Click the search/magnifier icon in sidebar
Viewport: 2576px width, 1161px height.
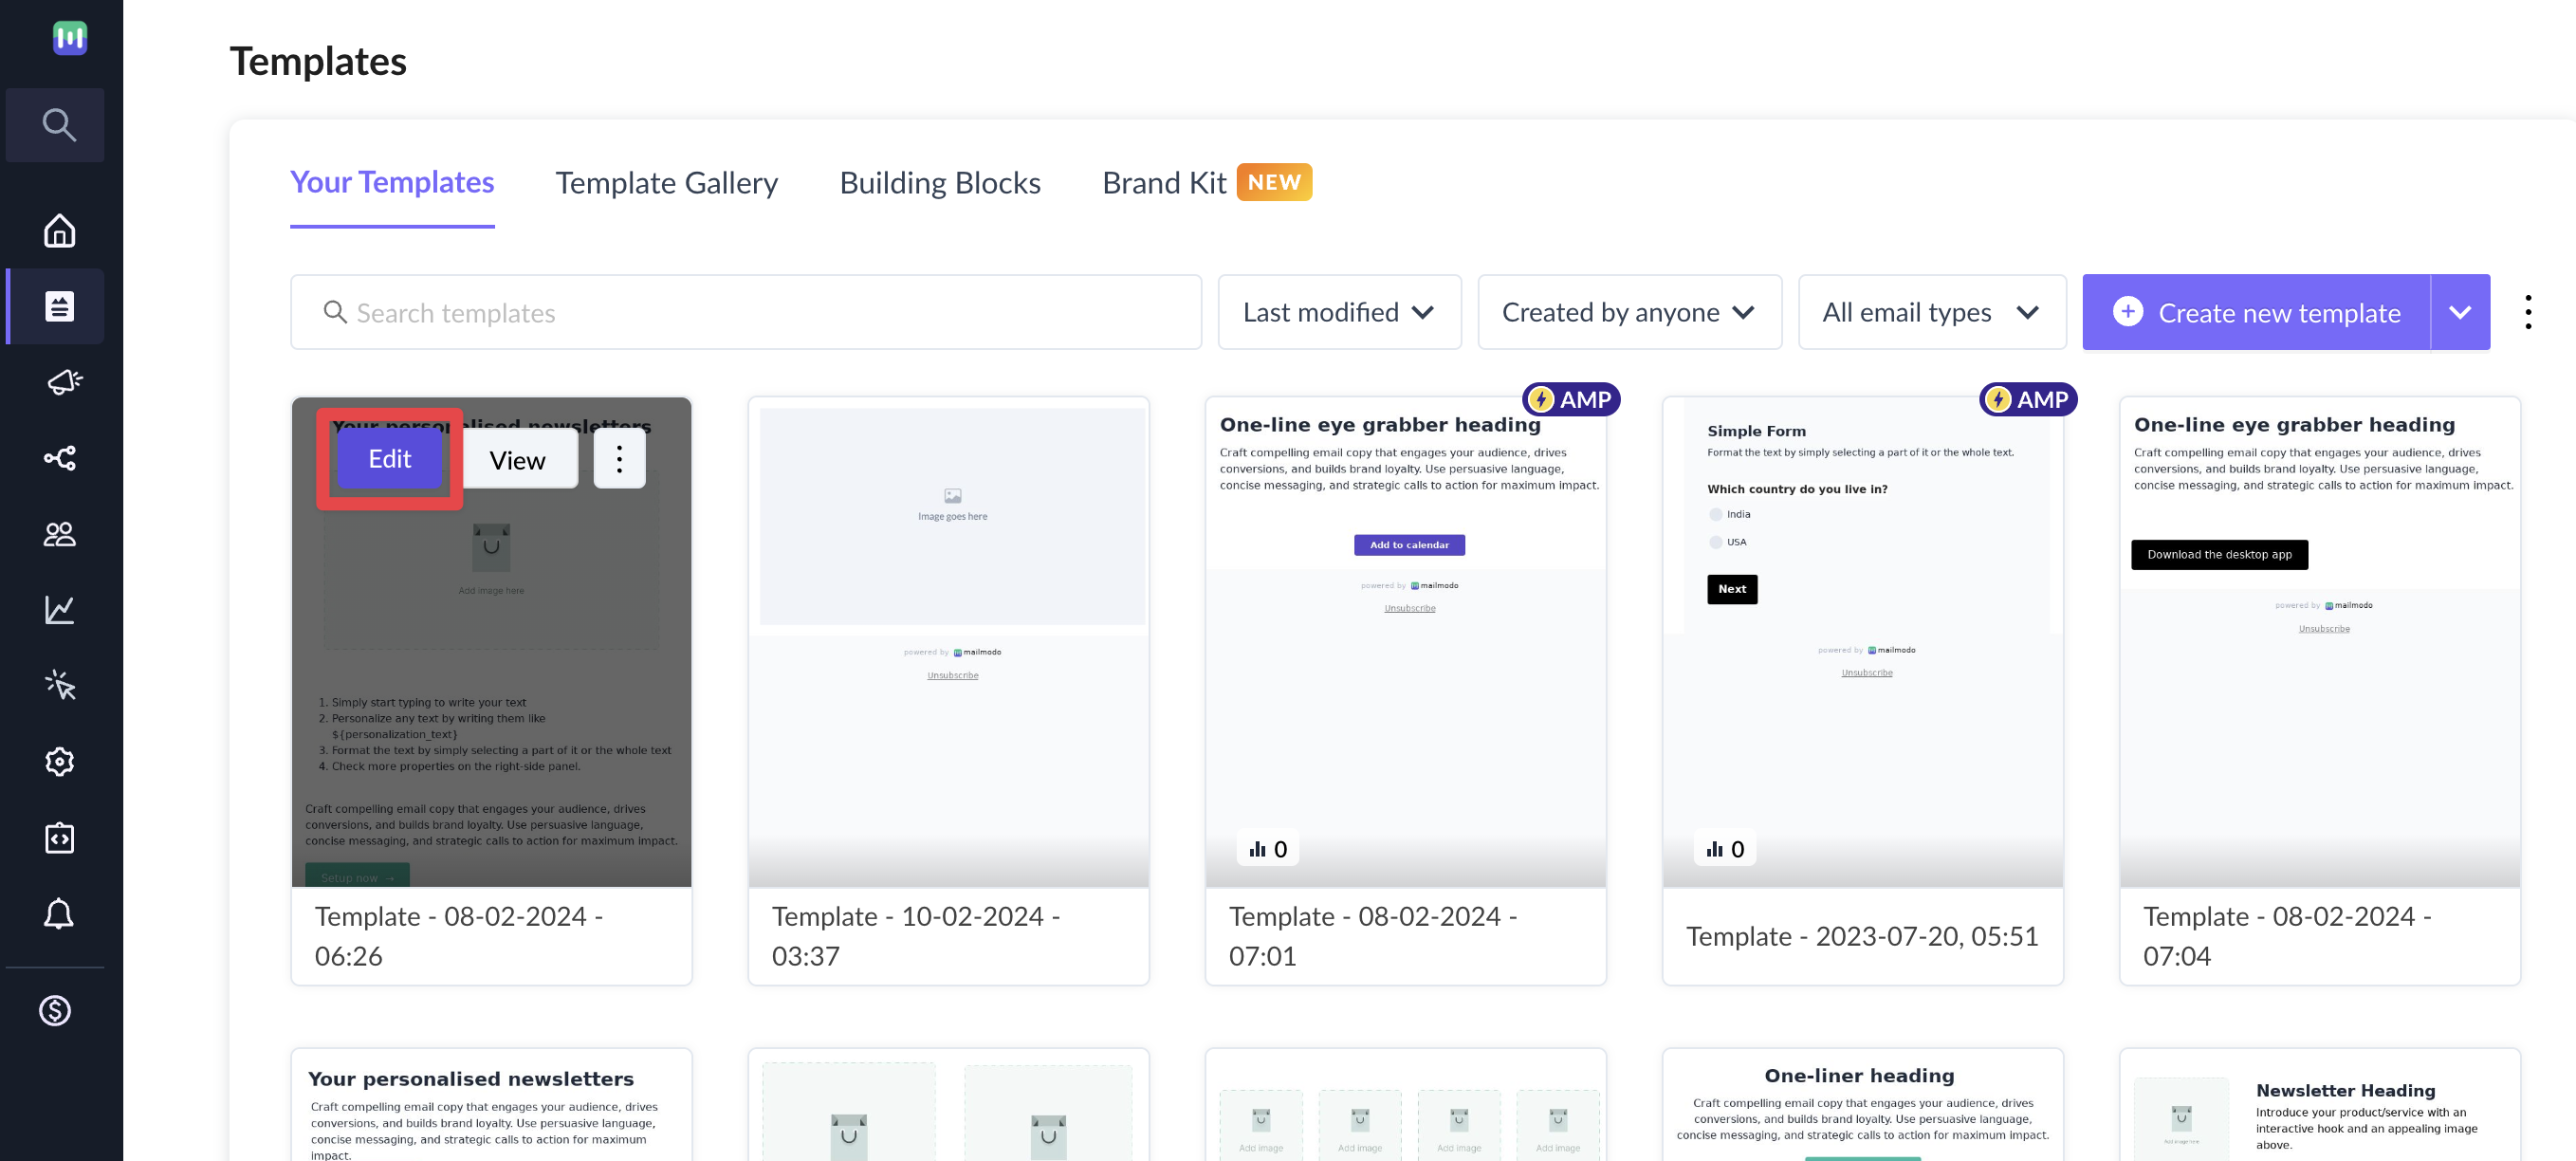tap(59, 125)
